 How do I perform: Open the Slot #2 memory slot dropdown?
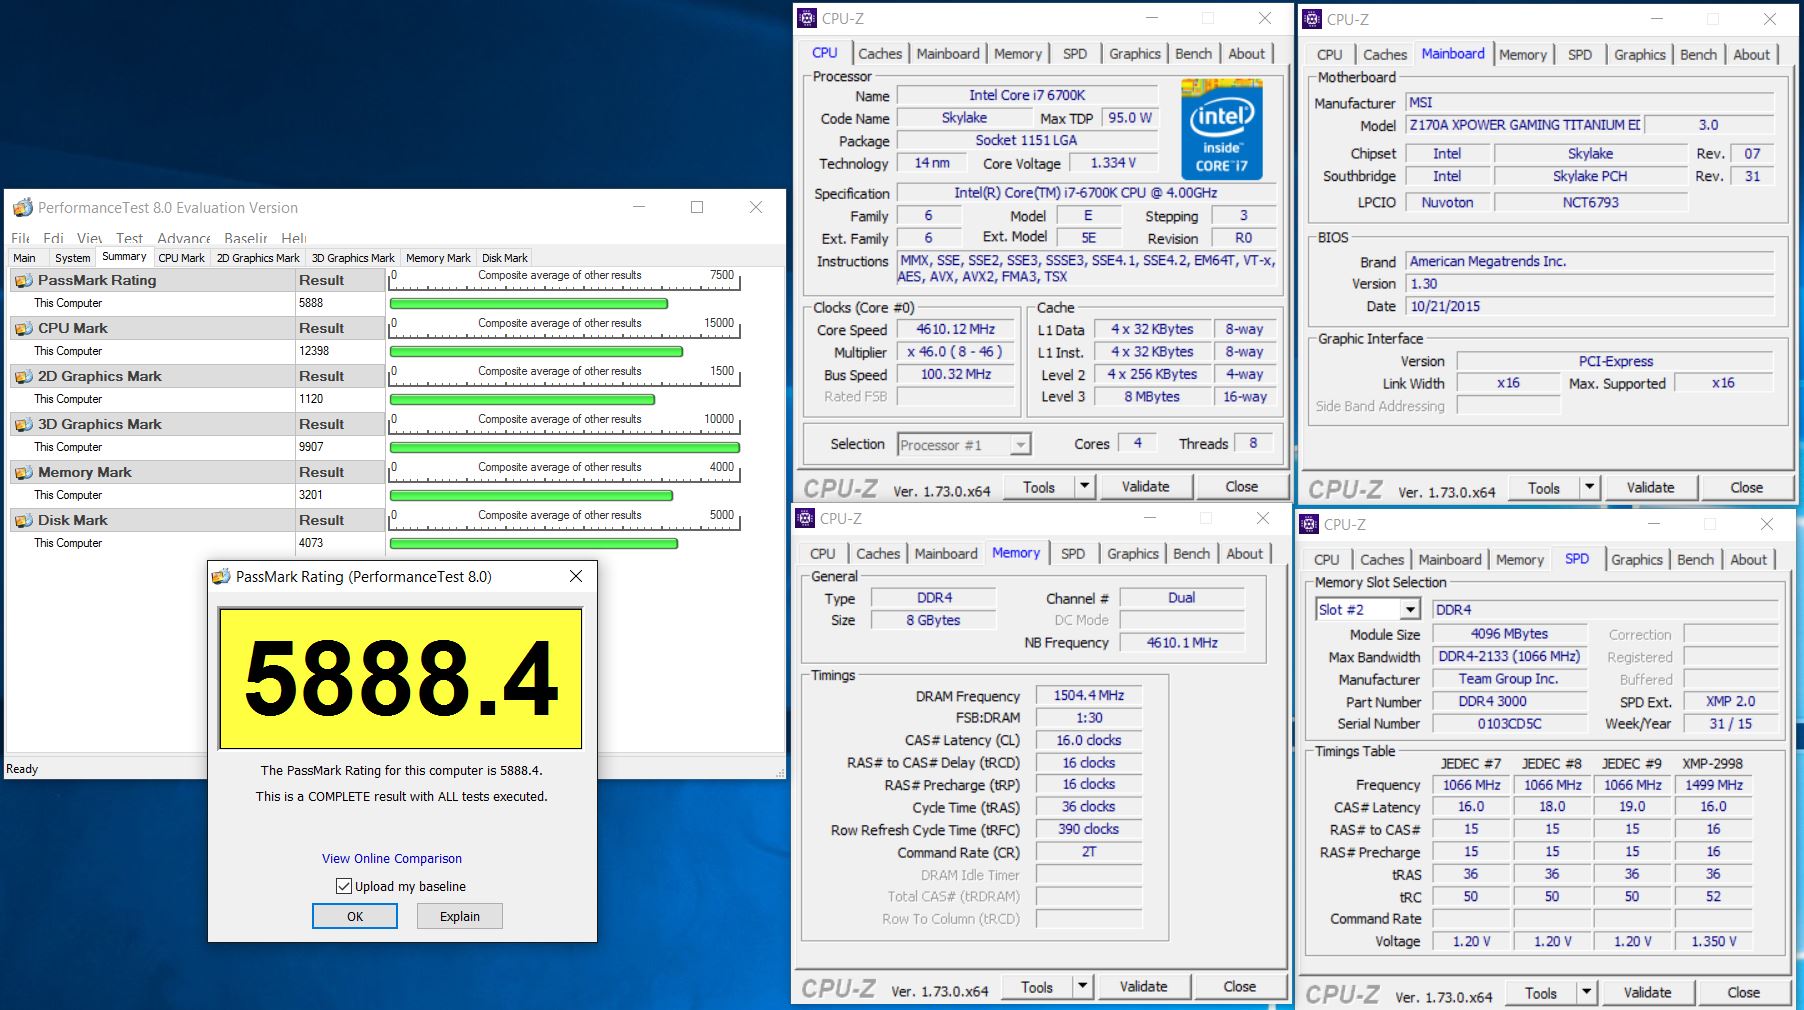[1409, 609]
